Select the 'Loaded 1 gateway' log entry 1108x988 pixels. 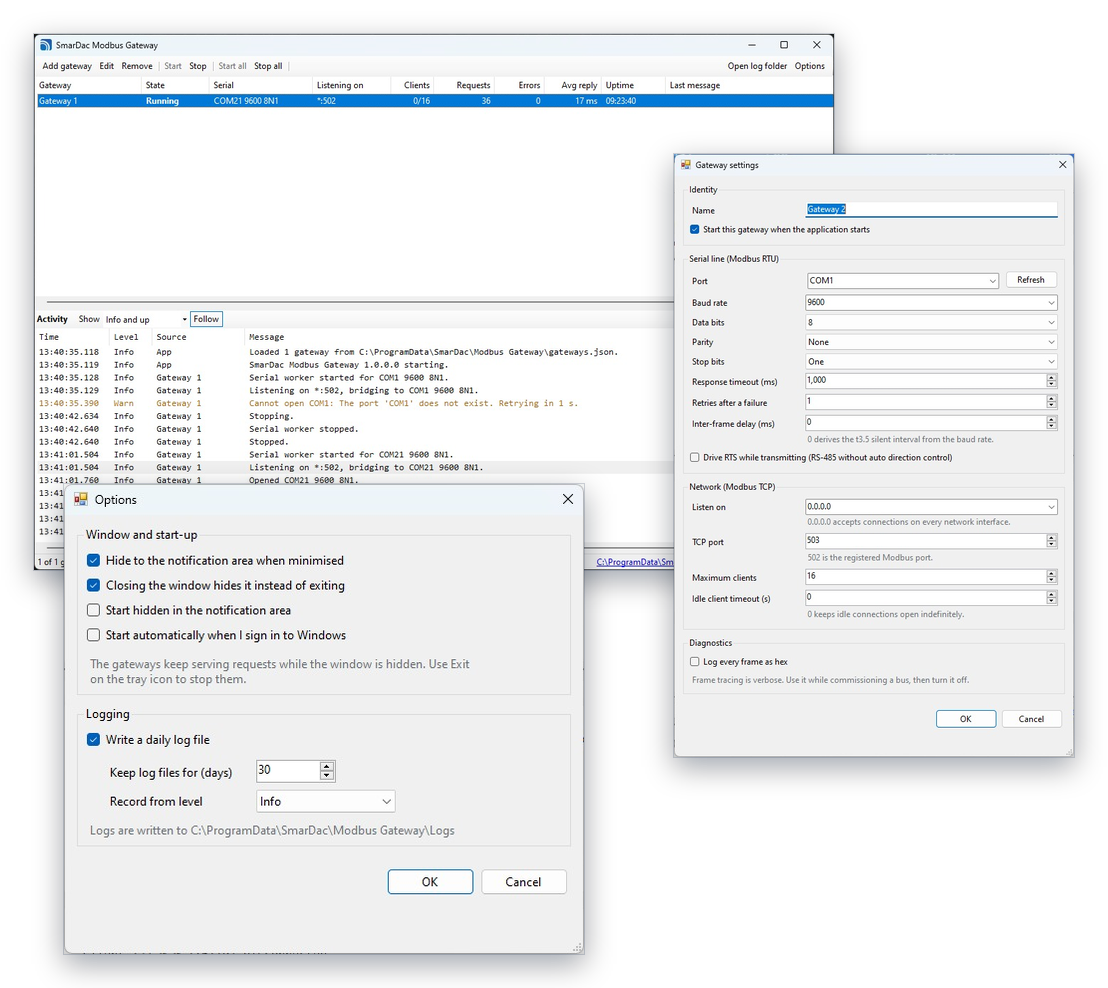(355, 351)
